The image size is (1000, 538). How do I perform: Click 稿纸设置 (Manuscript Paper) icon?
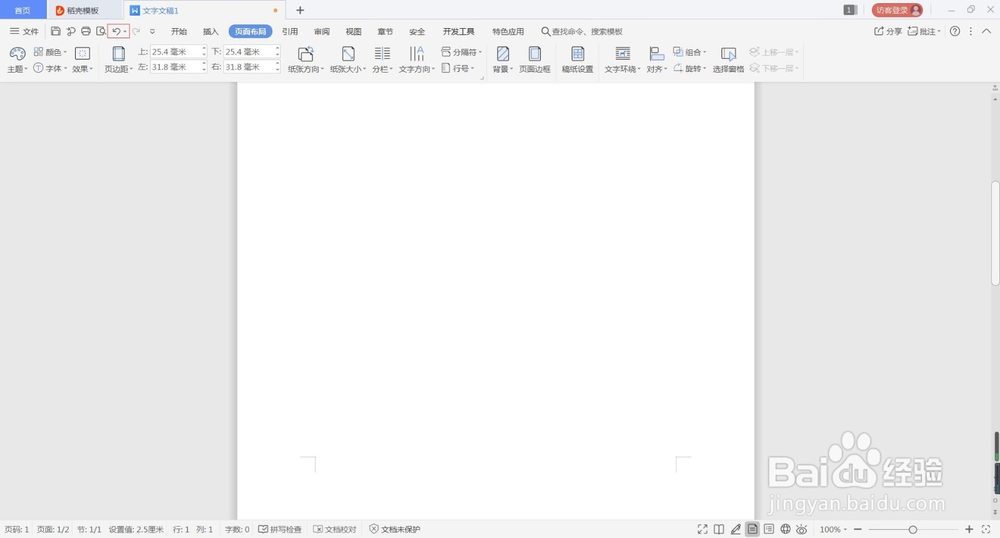click(x=577, y=60)
